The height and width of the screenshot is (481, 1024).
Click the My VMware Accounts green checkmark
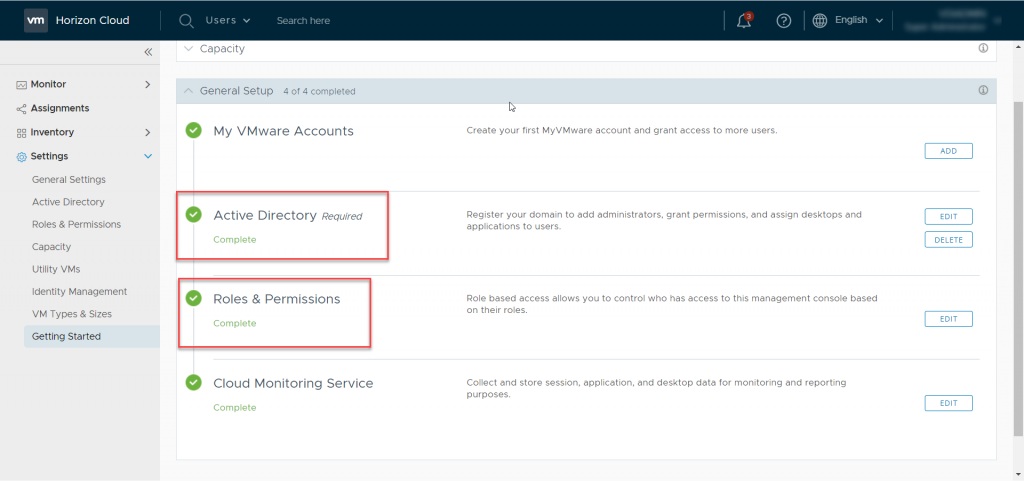point(193,131)
